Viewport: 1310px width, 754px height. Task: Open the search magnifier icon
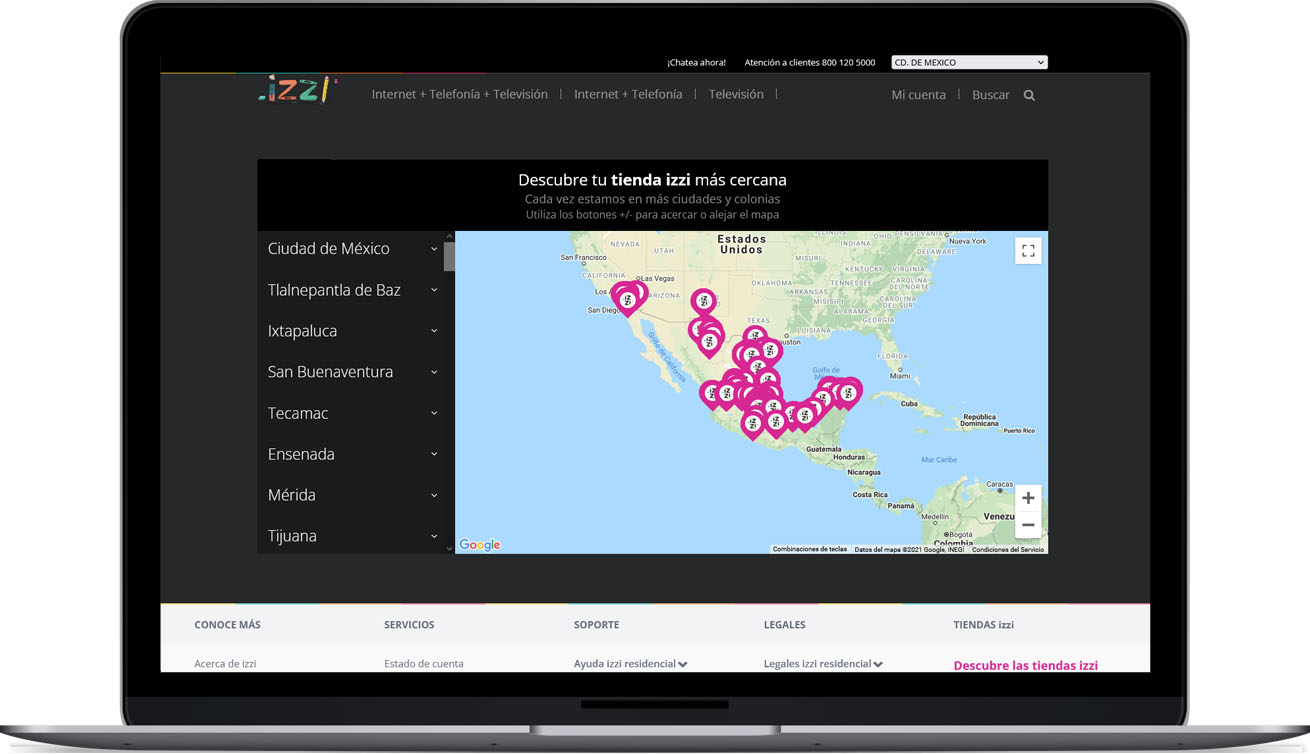[x=1029, y=95]
